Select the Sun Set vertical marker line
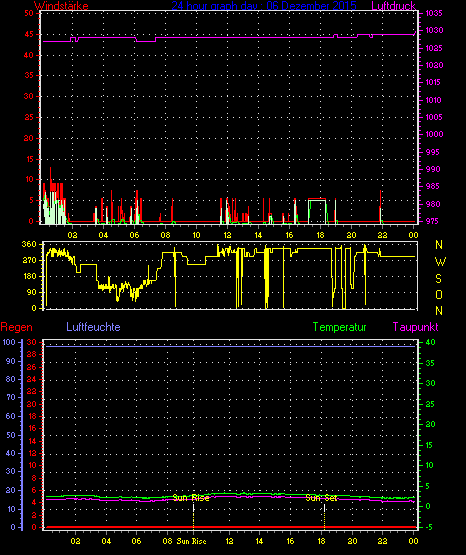The height and width of the screenshot is (555, 466). pyautogui.click(x=324, y=516)
